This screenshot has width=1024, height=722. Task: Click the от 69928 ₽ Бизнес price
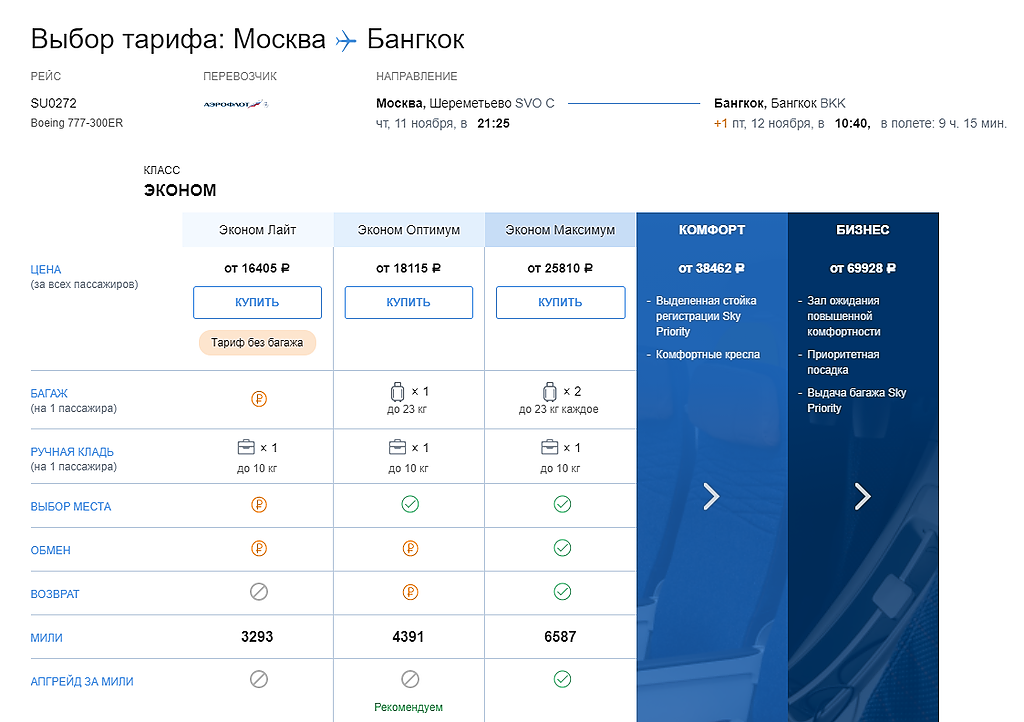click(x=863, y=268)
